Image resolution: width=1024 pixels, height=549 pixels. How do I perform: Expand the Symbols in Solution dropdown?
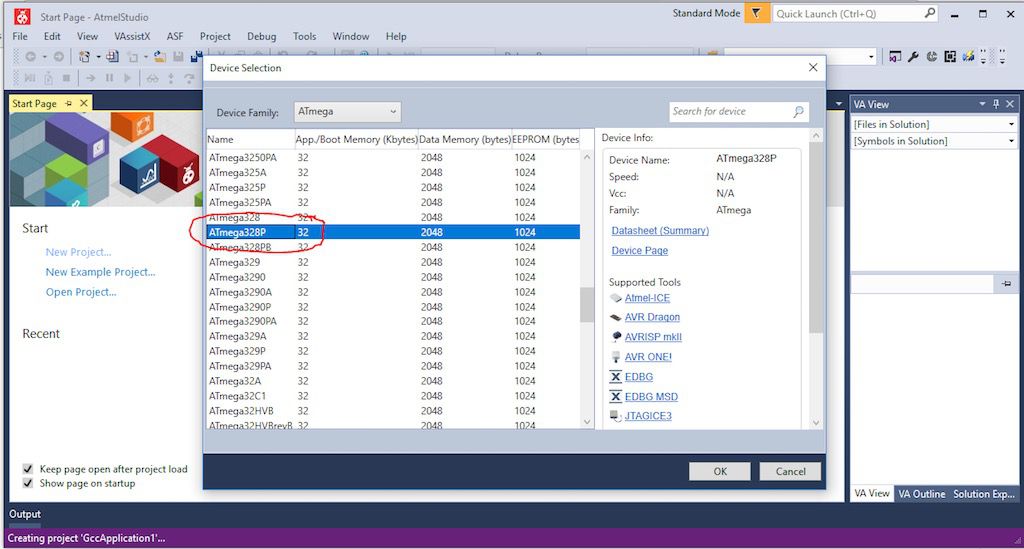[1011, 141]
